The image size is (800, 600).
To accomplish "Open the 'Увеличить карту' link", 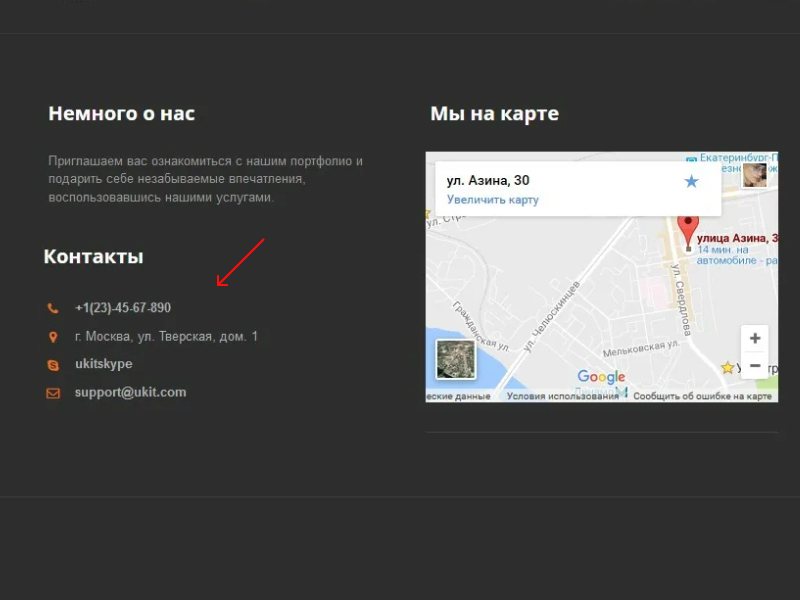I will 492,200.
